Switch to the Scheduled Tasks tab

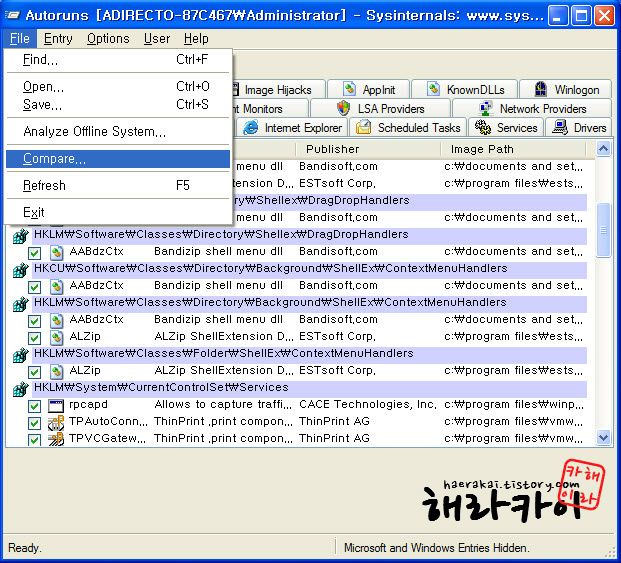pyautogui.click(x=408, y=128)
